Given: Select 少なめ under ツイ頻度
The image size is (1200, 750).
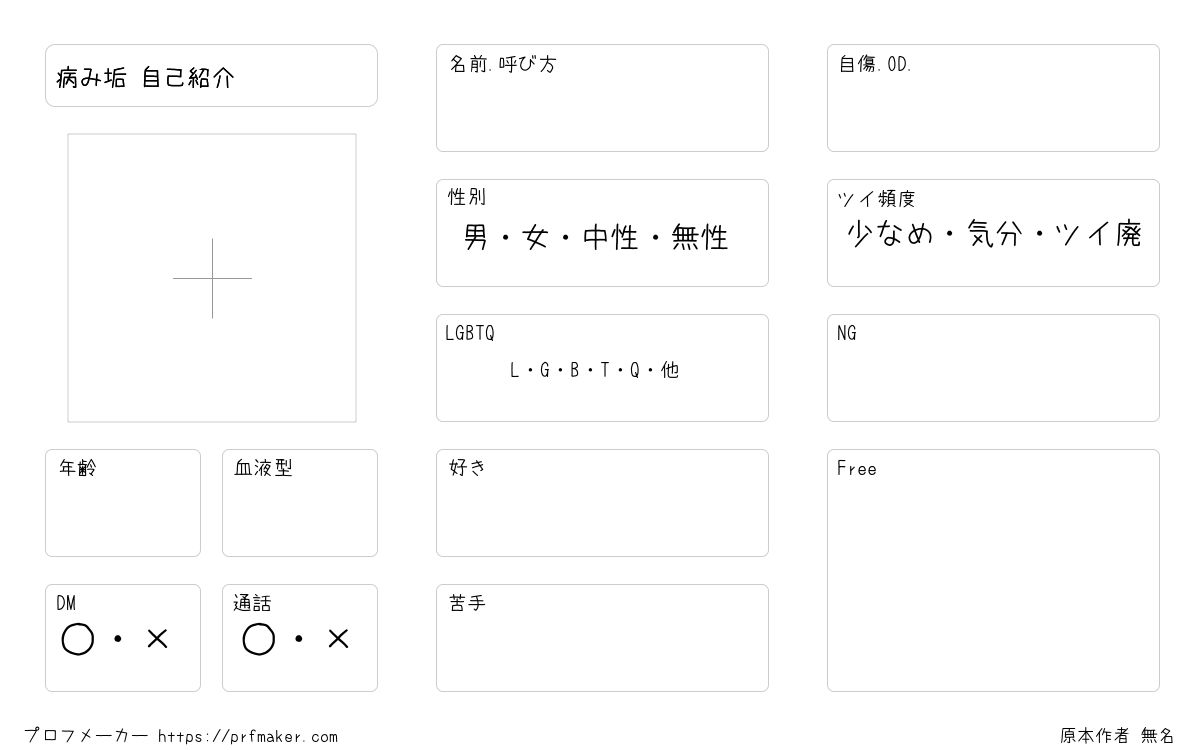Looking at the screenshot, I should click(890, 235).
